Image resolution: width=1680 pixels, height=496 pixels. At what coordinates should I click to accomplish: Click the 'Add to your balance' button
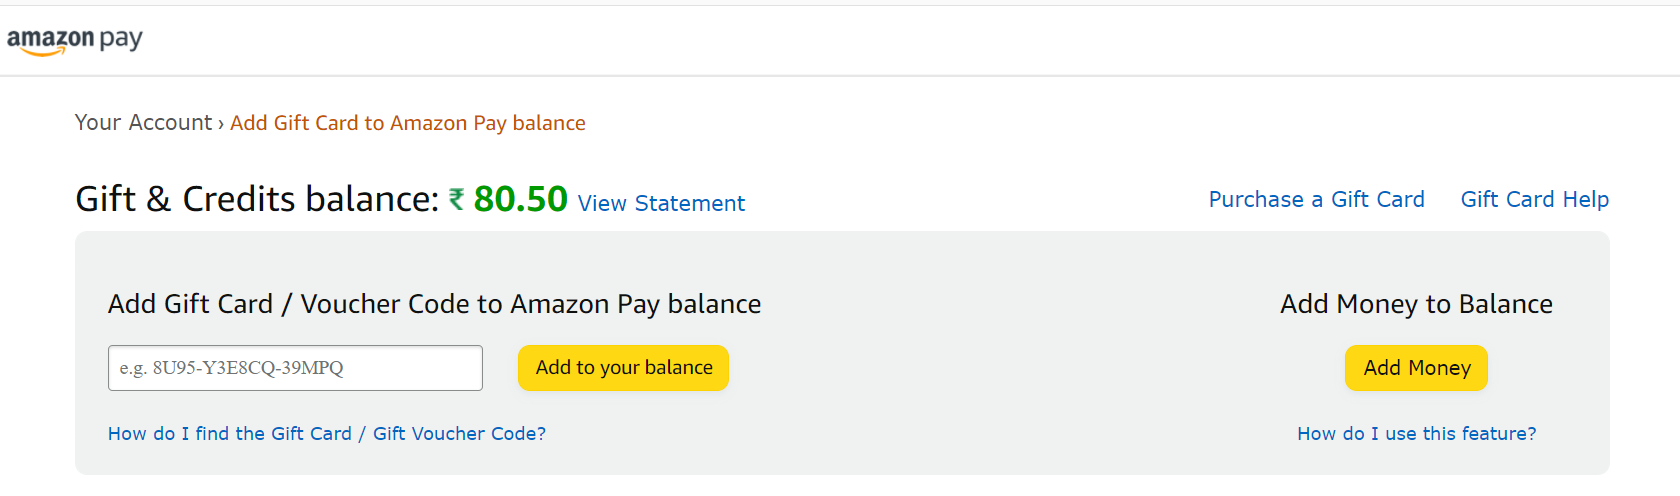[x=623, y=368]
